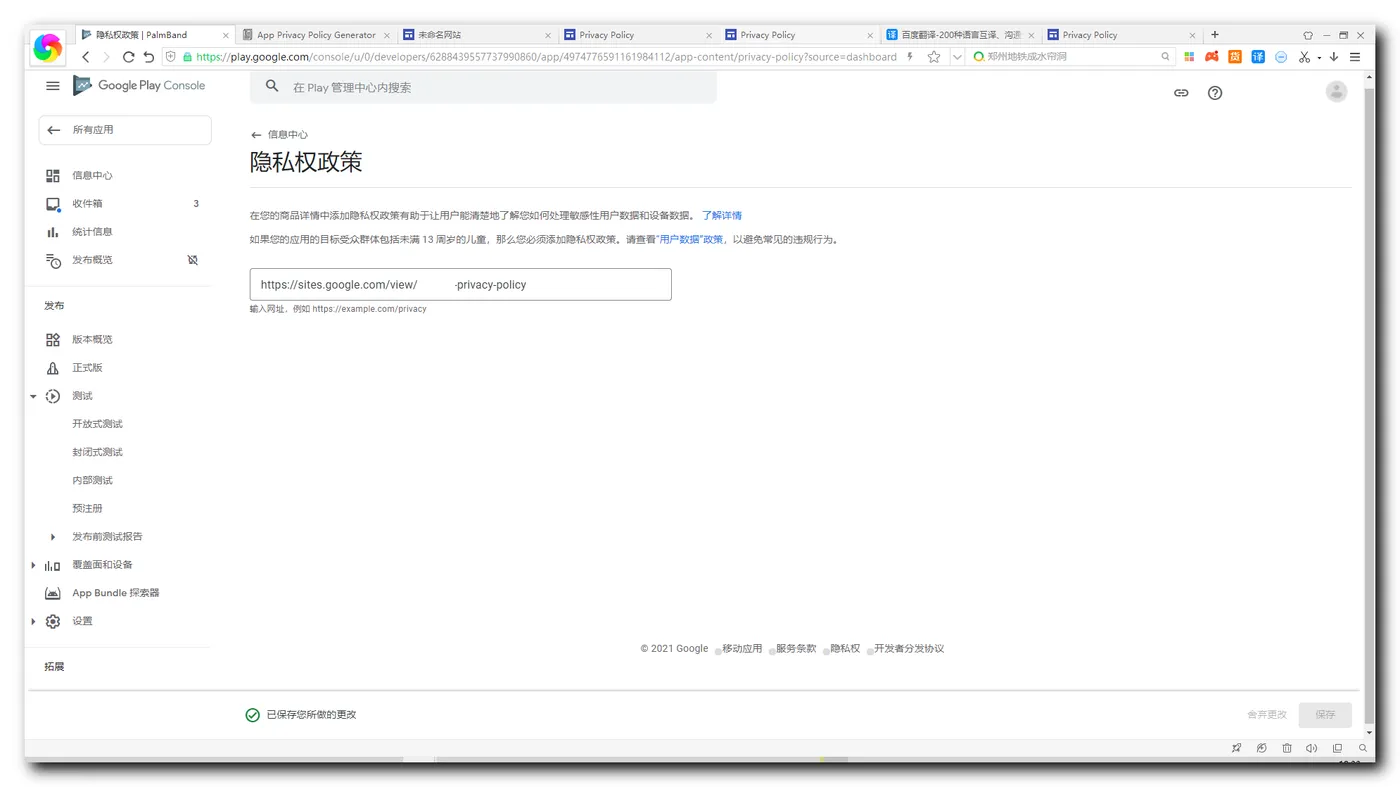Expand 覆盖面和设备 section arrow
The image size is (1400, 787).
pos(33,566)
